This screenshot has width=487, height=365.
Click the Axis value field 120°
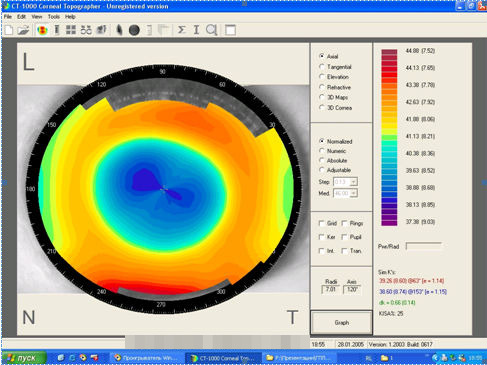coord(352,289)
